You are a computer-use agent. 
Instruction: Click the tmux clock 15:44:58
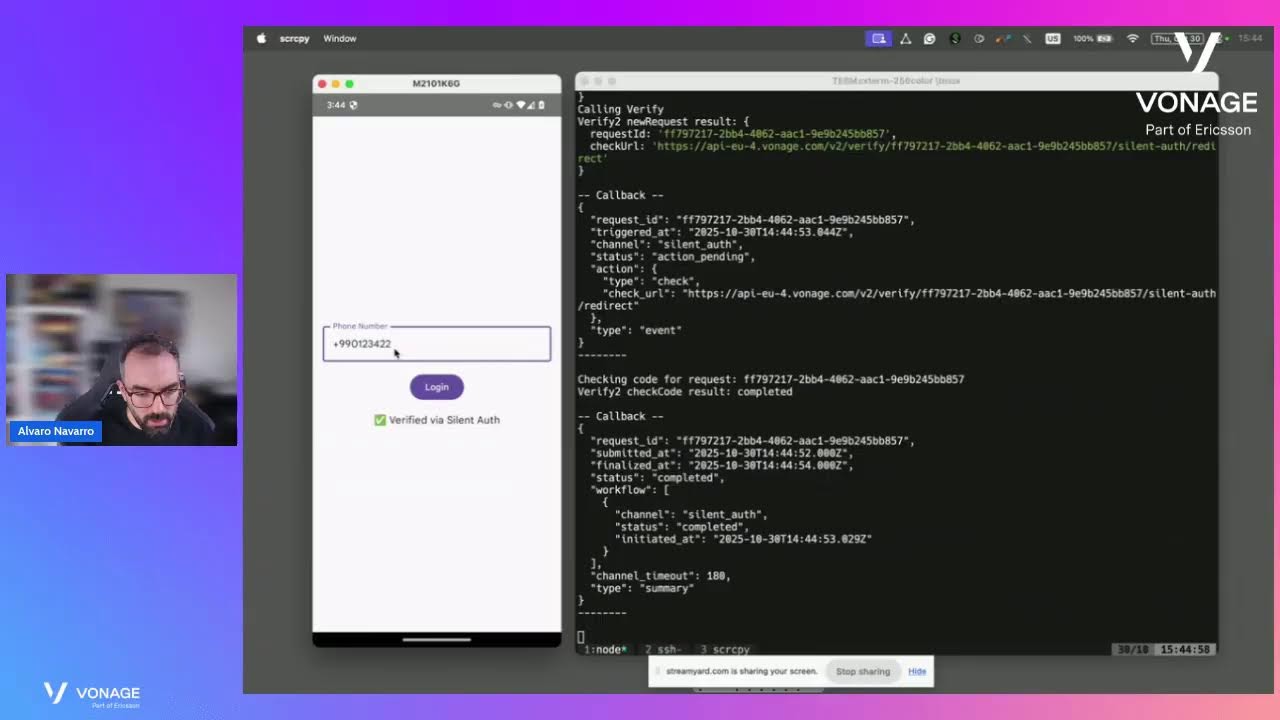click(x=1186, y=650)
